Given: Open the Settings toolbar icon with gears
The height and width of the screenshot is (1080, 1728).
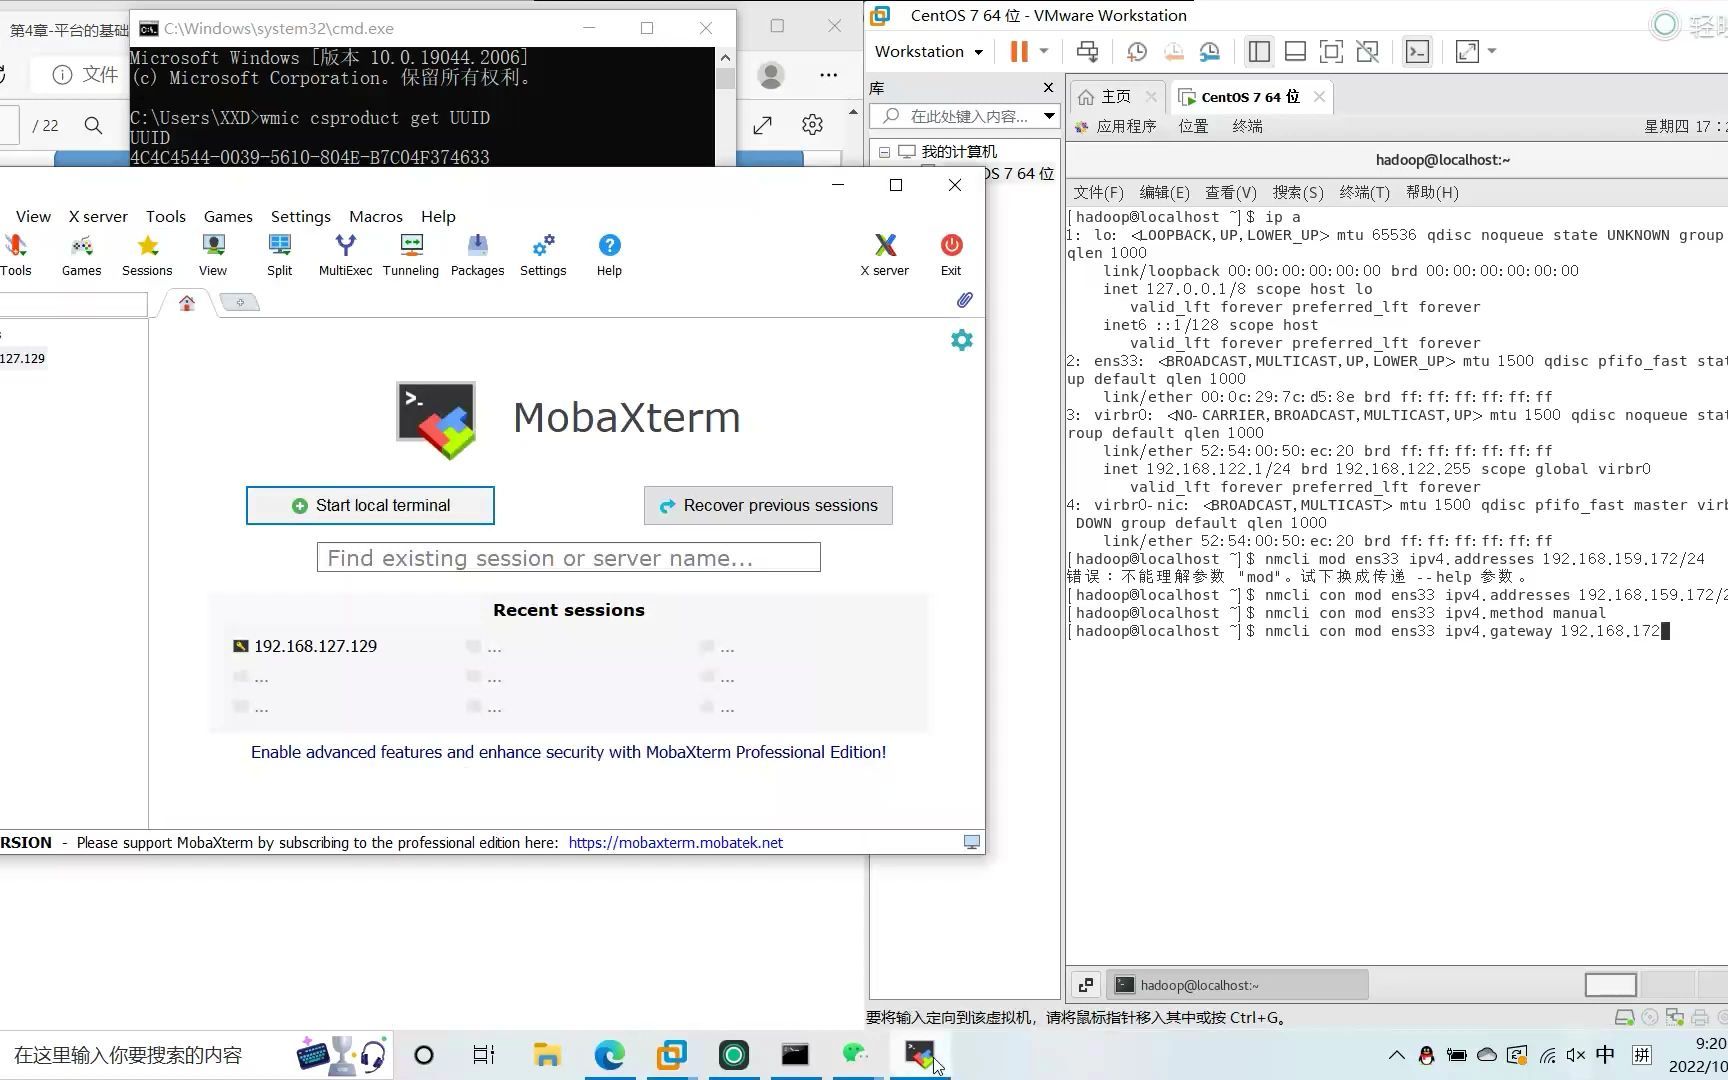Looking at the screenshot, I should 543,255.
